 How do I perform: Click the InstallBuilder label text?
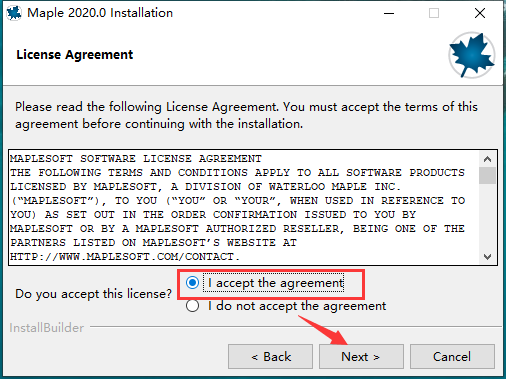coord(47,328)
